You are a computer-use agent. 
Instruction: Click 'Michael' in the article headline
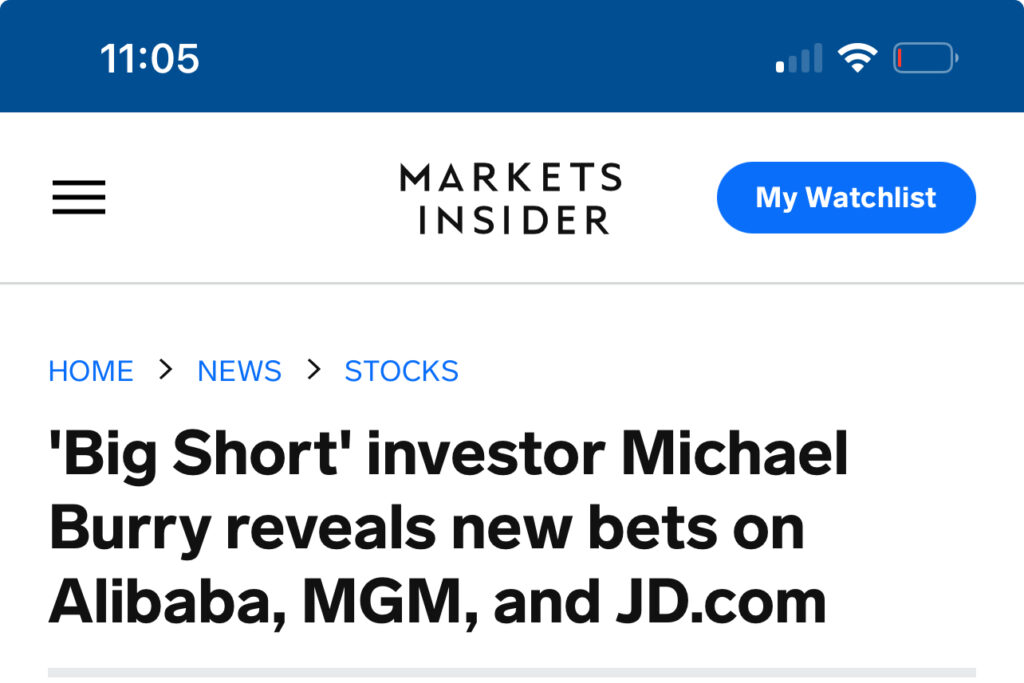point(735,455)
